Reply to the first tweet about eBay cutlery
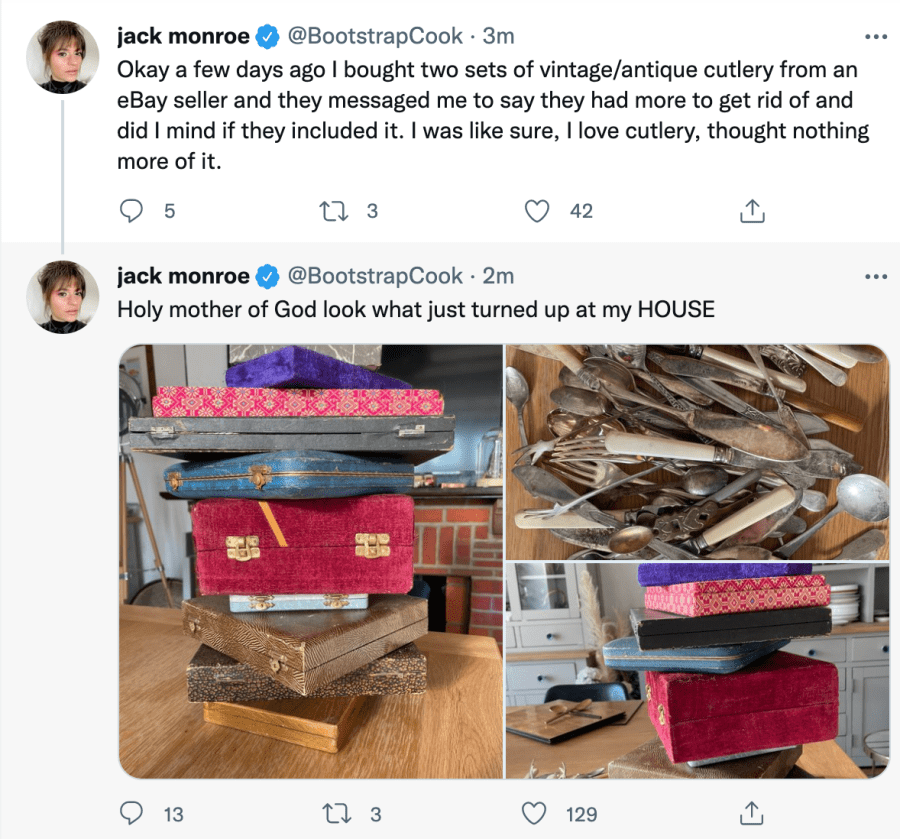Image resolution: width=900 pixels, height=839 pixels. [131, 211]
